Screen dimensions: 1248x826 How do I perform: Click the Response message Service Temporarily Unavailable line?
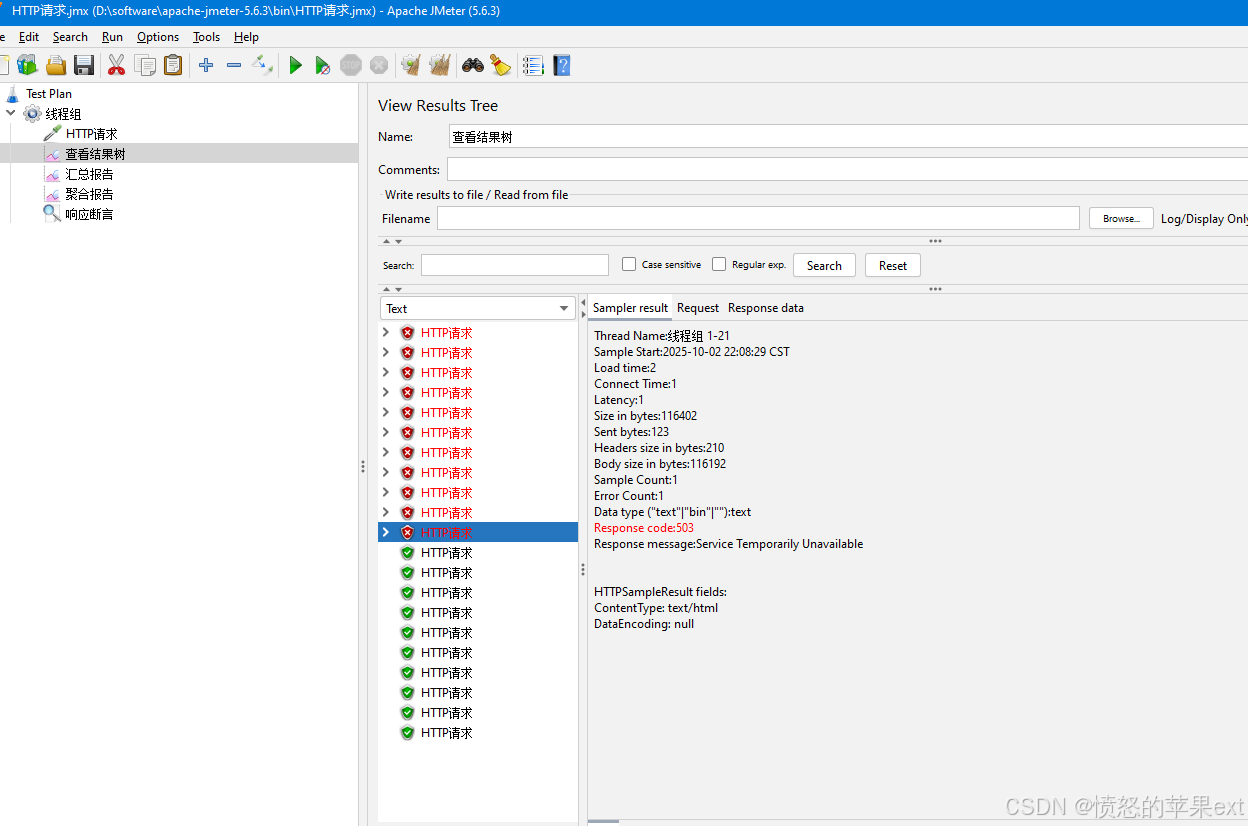coord(728,544)
